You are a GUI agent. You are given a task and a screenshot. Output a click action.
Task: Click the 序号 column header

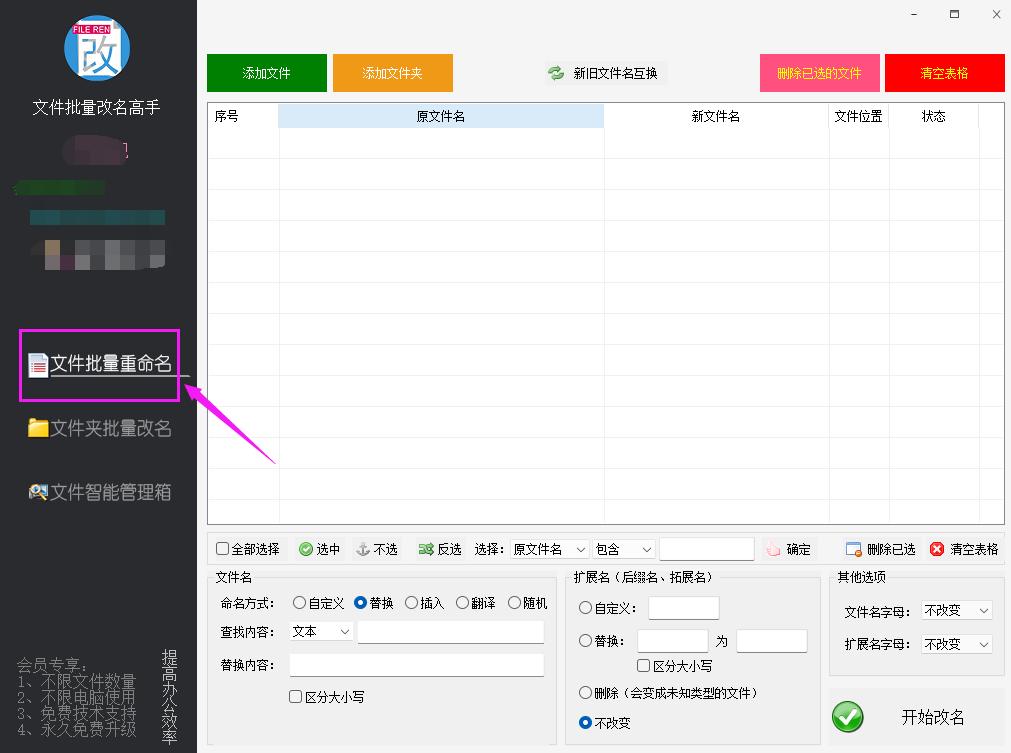[243, 116]
